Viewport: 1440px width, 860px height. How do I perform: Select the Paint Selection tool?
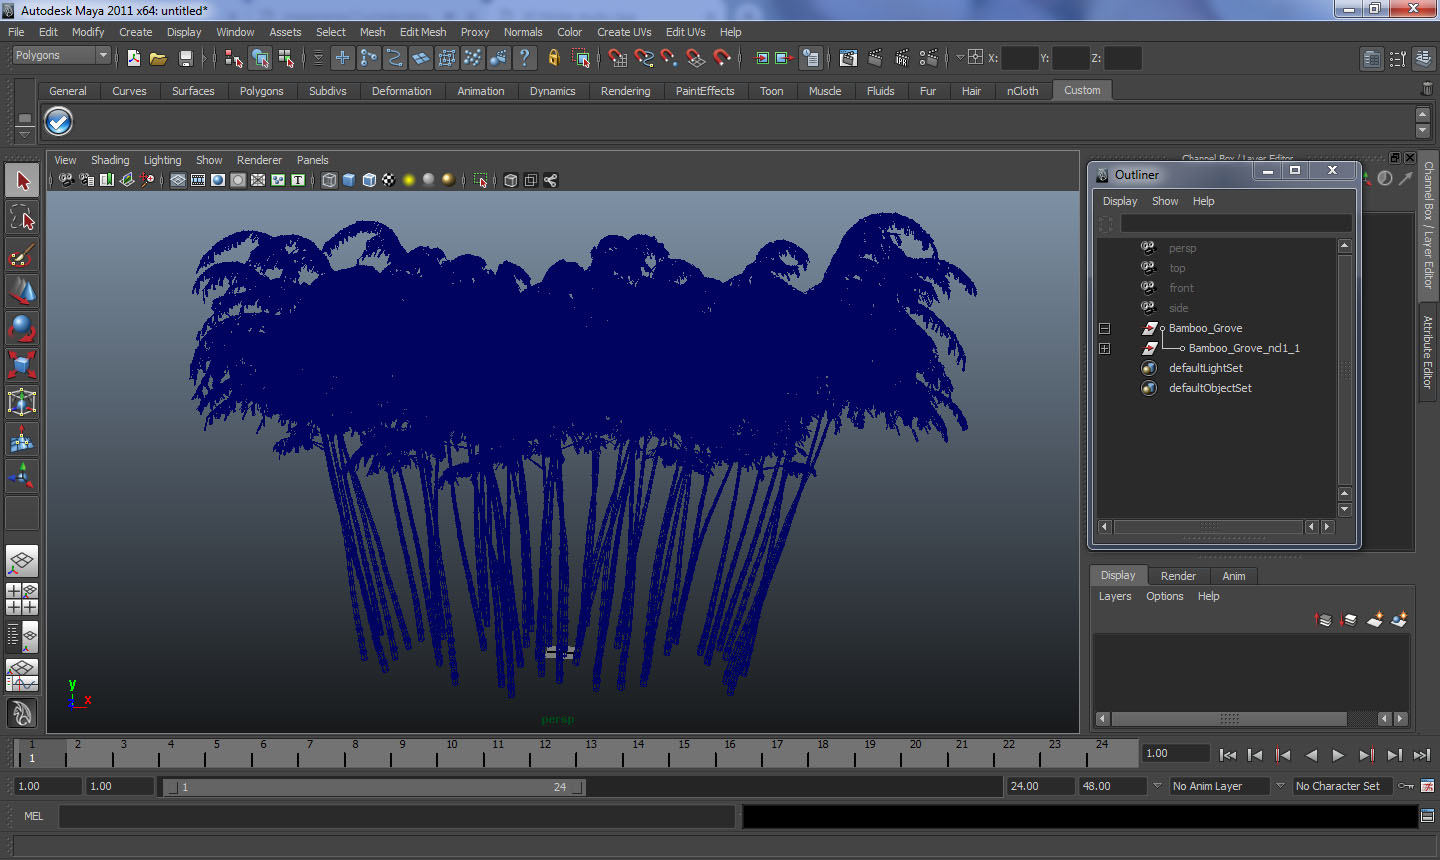[x=22, y=256]
